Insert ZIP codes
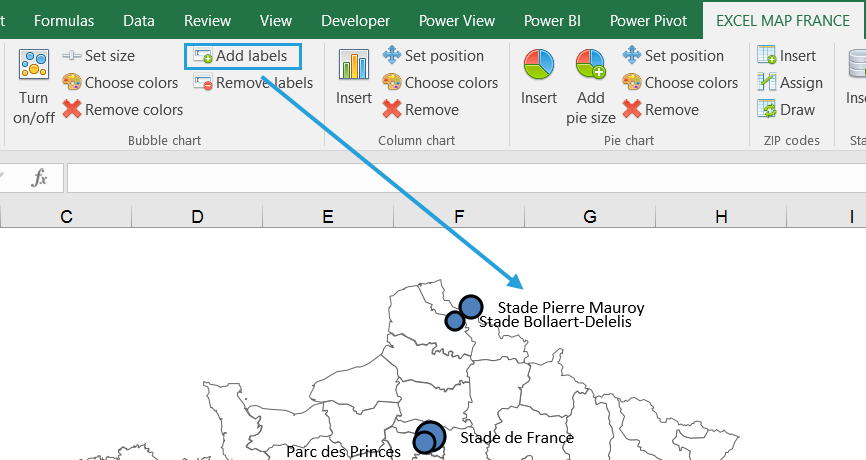The height and width of the screenshot is (460, 866). [x=786, y=56]
